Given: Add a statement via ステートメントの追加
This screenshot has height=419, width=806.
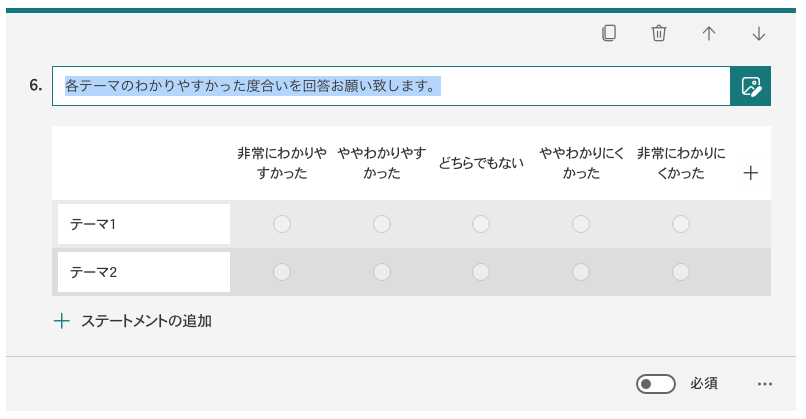Looking at the screenshot, I should point(146,321).
